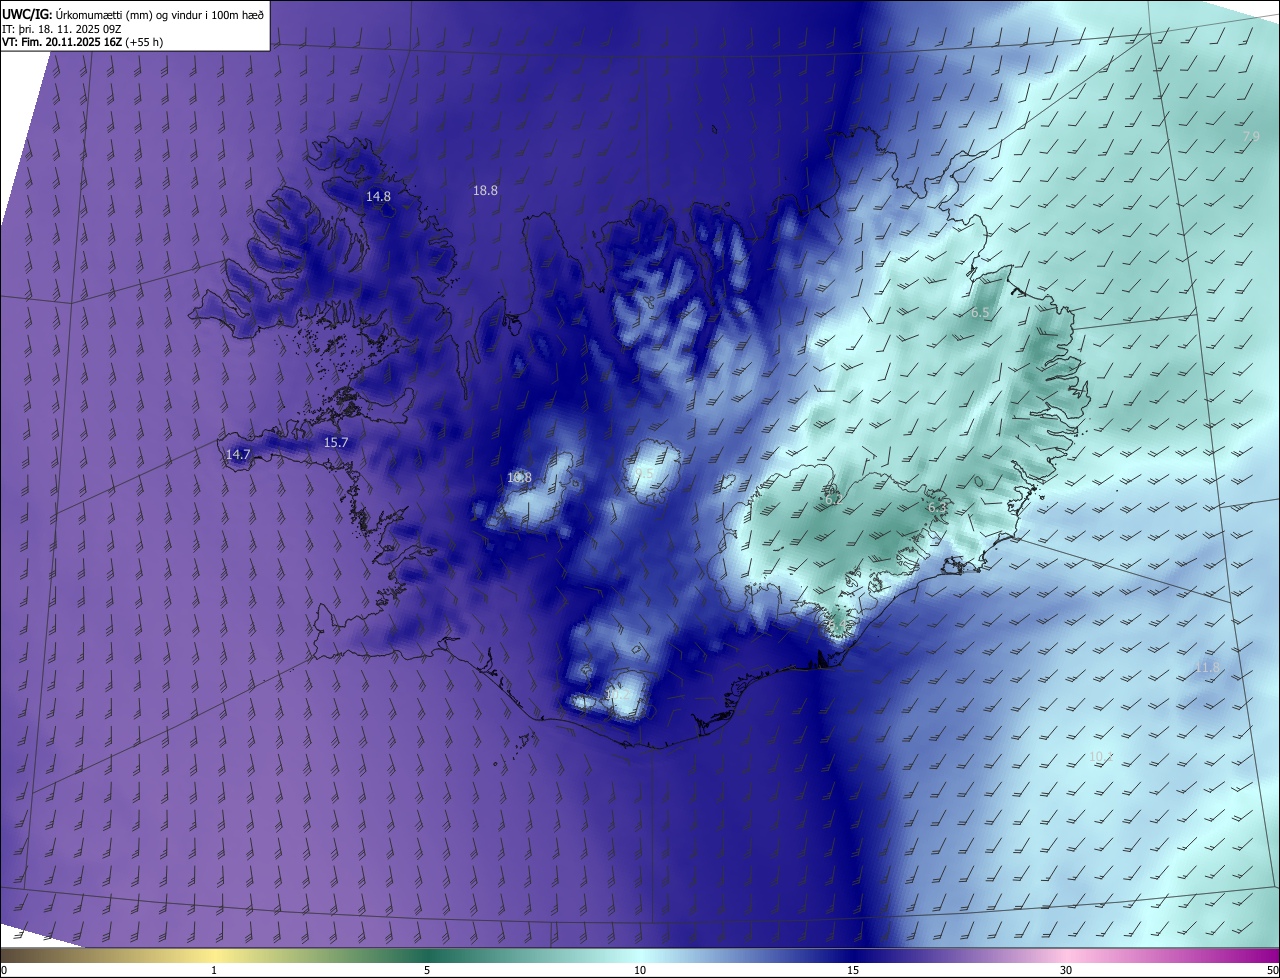Viewport: 1280px width, 978px height.
Task: Click the 'VT: Fim. 20.11.2025 16Z' line
Action: point(82,42)
